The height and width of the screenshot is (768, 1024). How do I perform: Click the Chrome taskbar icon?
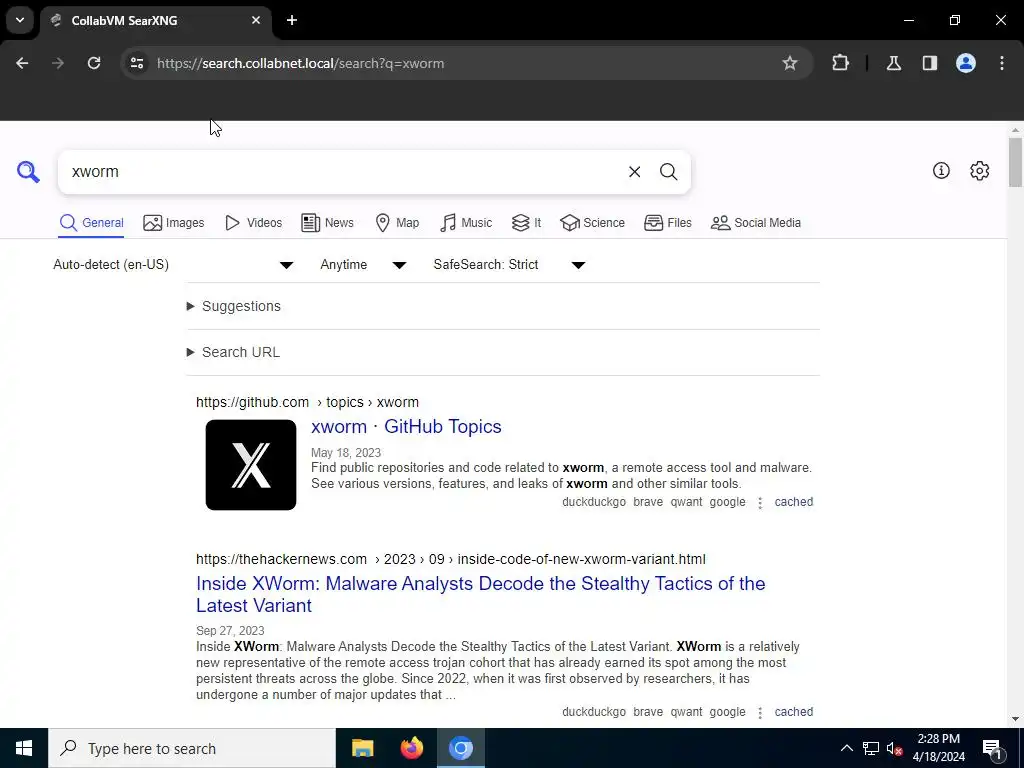coord(461,748)
